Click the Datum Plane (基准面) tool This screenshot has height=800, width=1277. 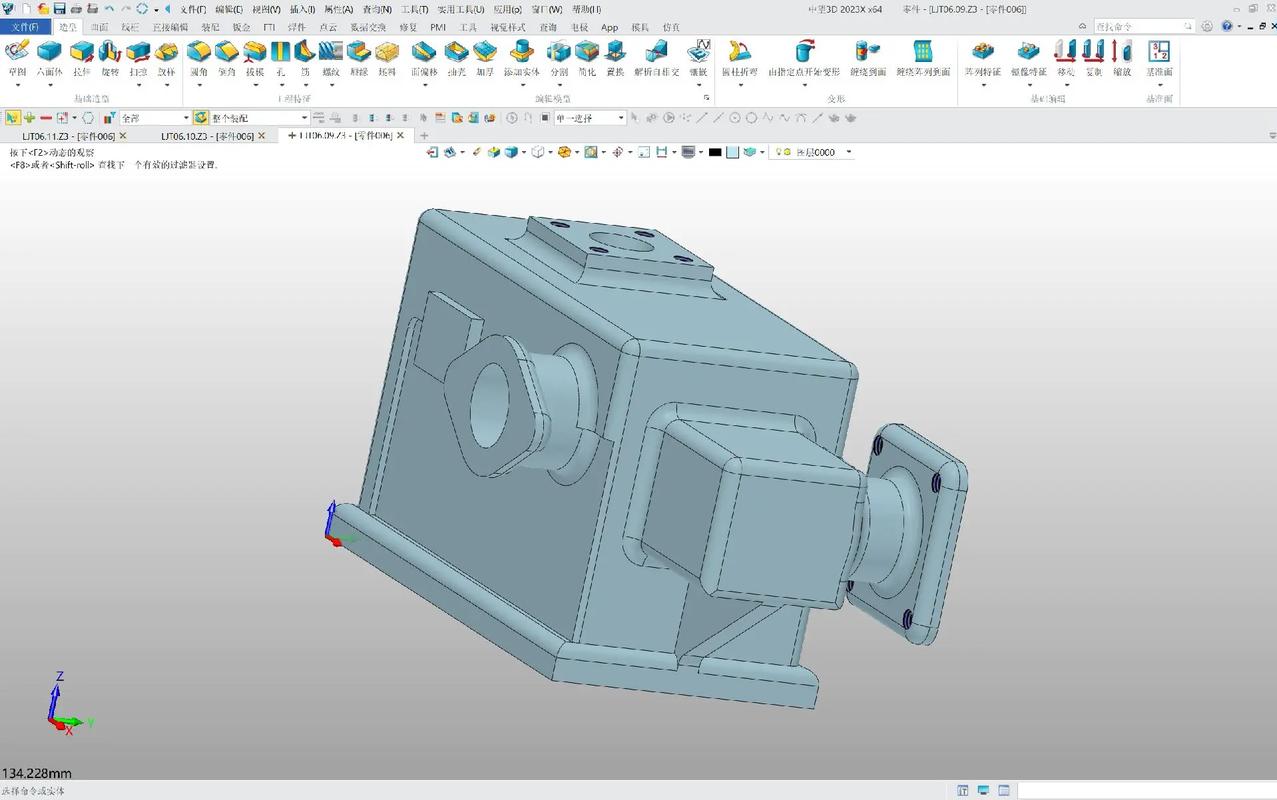[1158, 60]
